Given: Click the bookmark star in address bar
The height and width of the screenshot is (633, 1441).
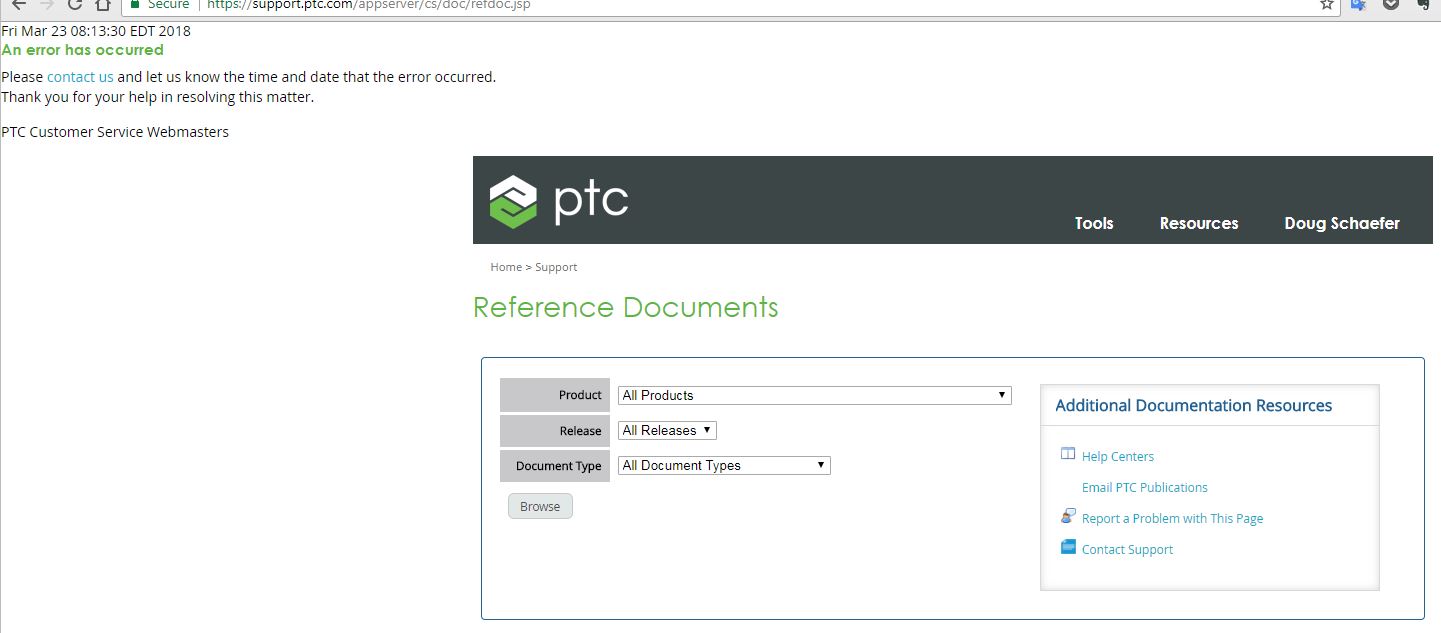Looking at the screenshot, I should (x=1327, y=4).
